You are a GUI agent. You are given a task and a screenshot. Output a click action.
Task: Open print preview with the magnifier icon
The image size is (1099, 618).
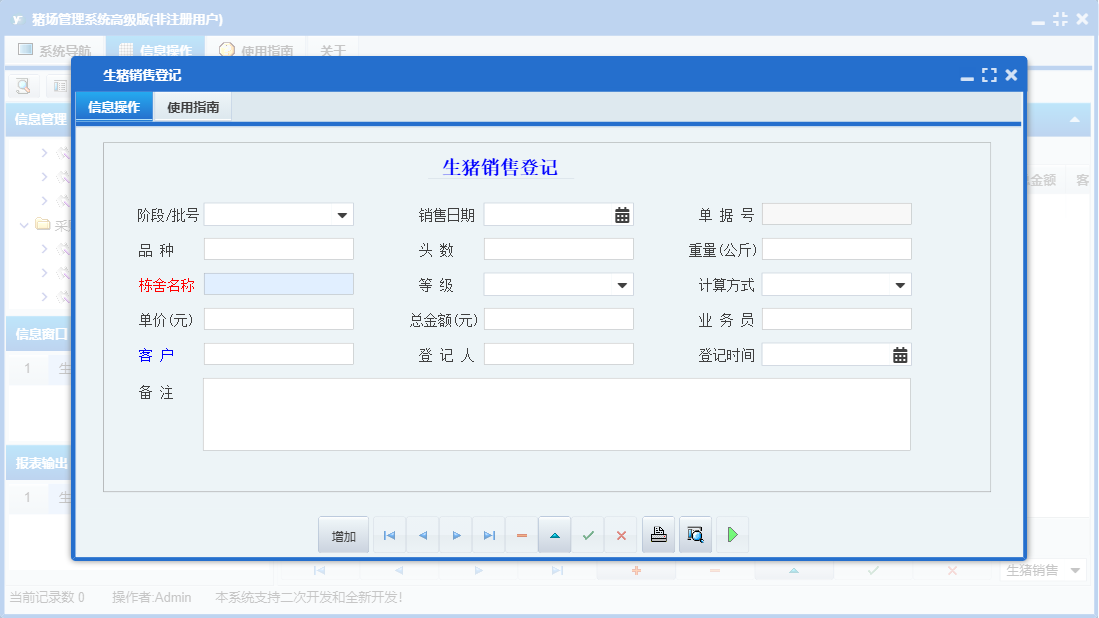tap(695, 535)
